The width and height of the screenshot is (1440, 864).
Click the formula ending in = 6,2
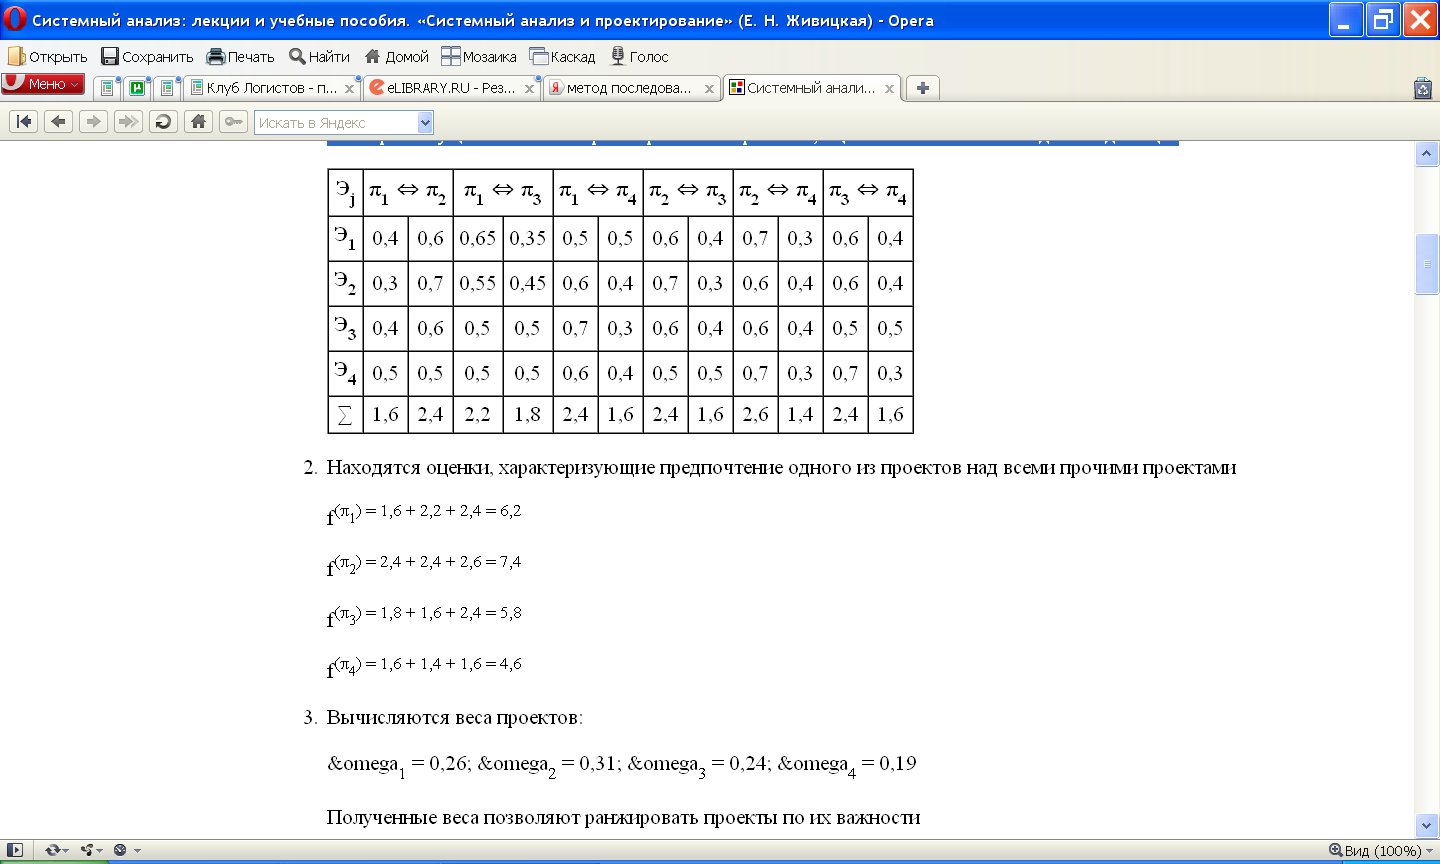(x=424, y=513)
